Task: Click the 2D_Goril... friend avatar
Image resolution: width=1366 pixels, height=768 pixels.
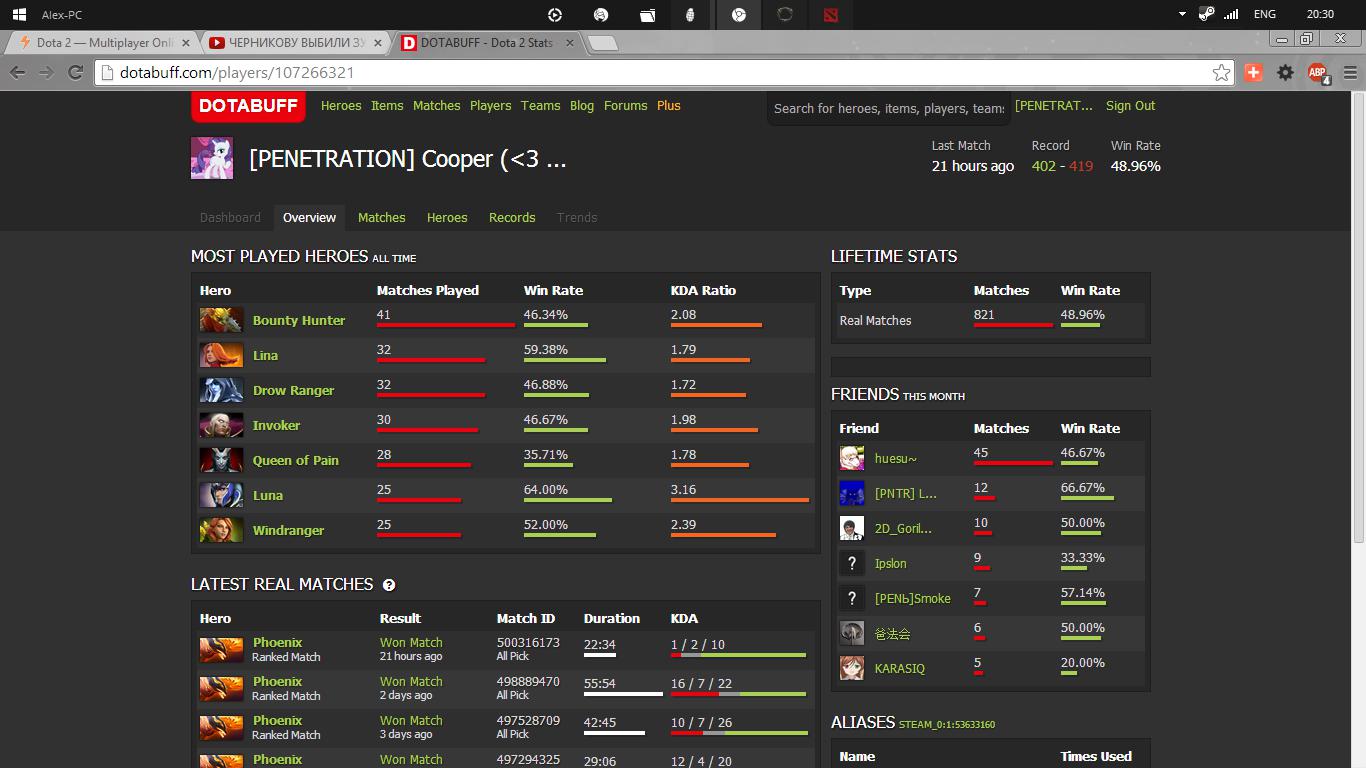Action: pyautogui.click(x=852, y=528)
